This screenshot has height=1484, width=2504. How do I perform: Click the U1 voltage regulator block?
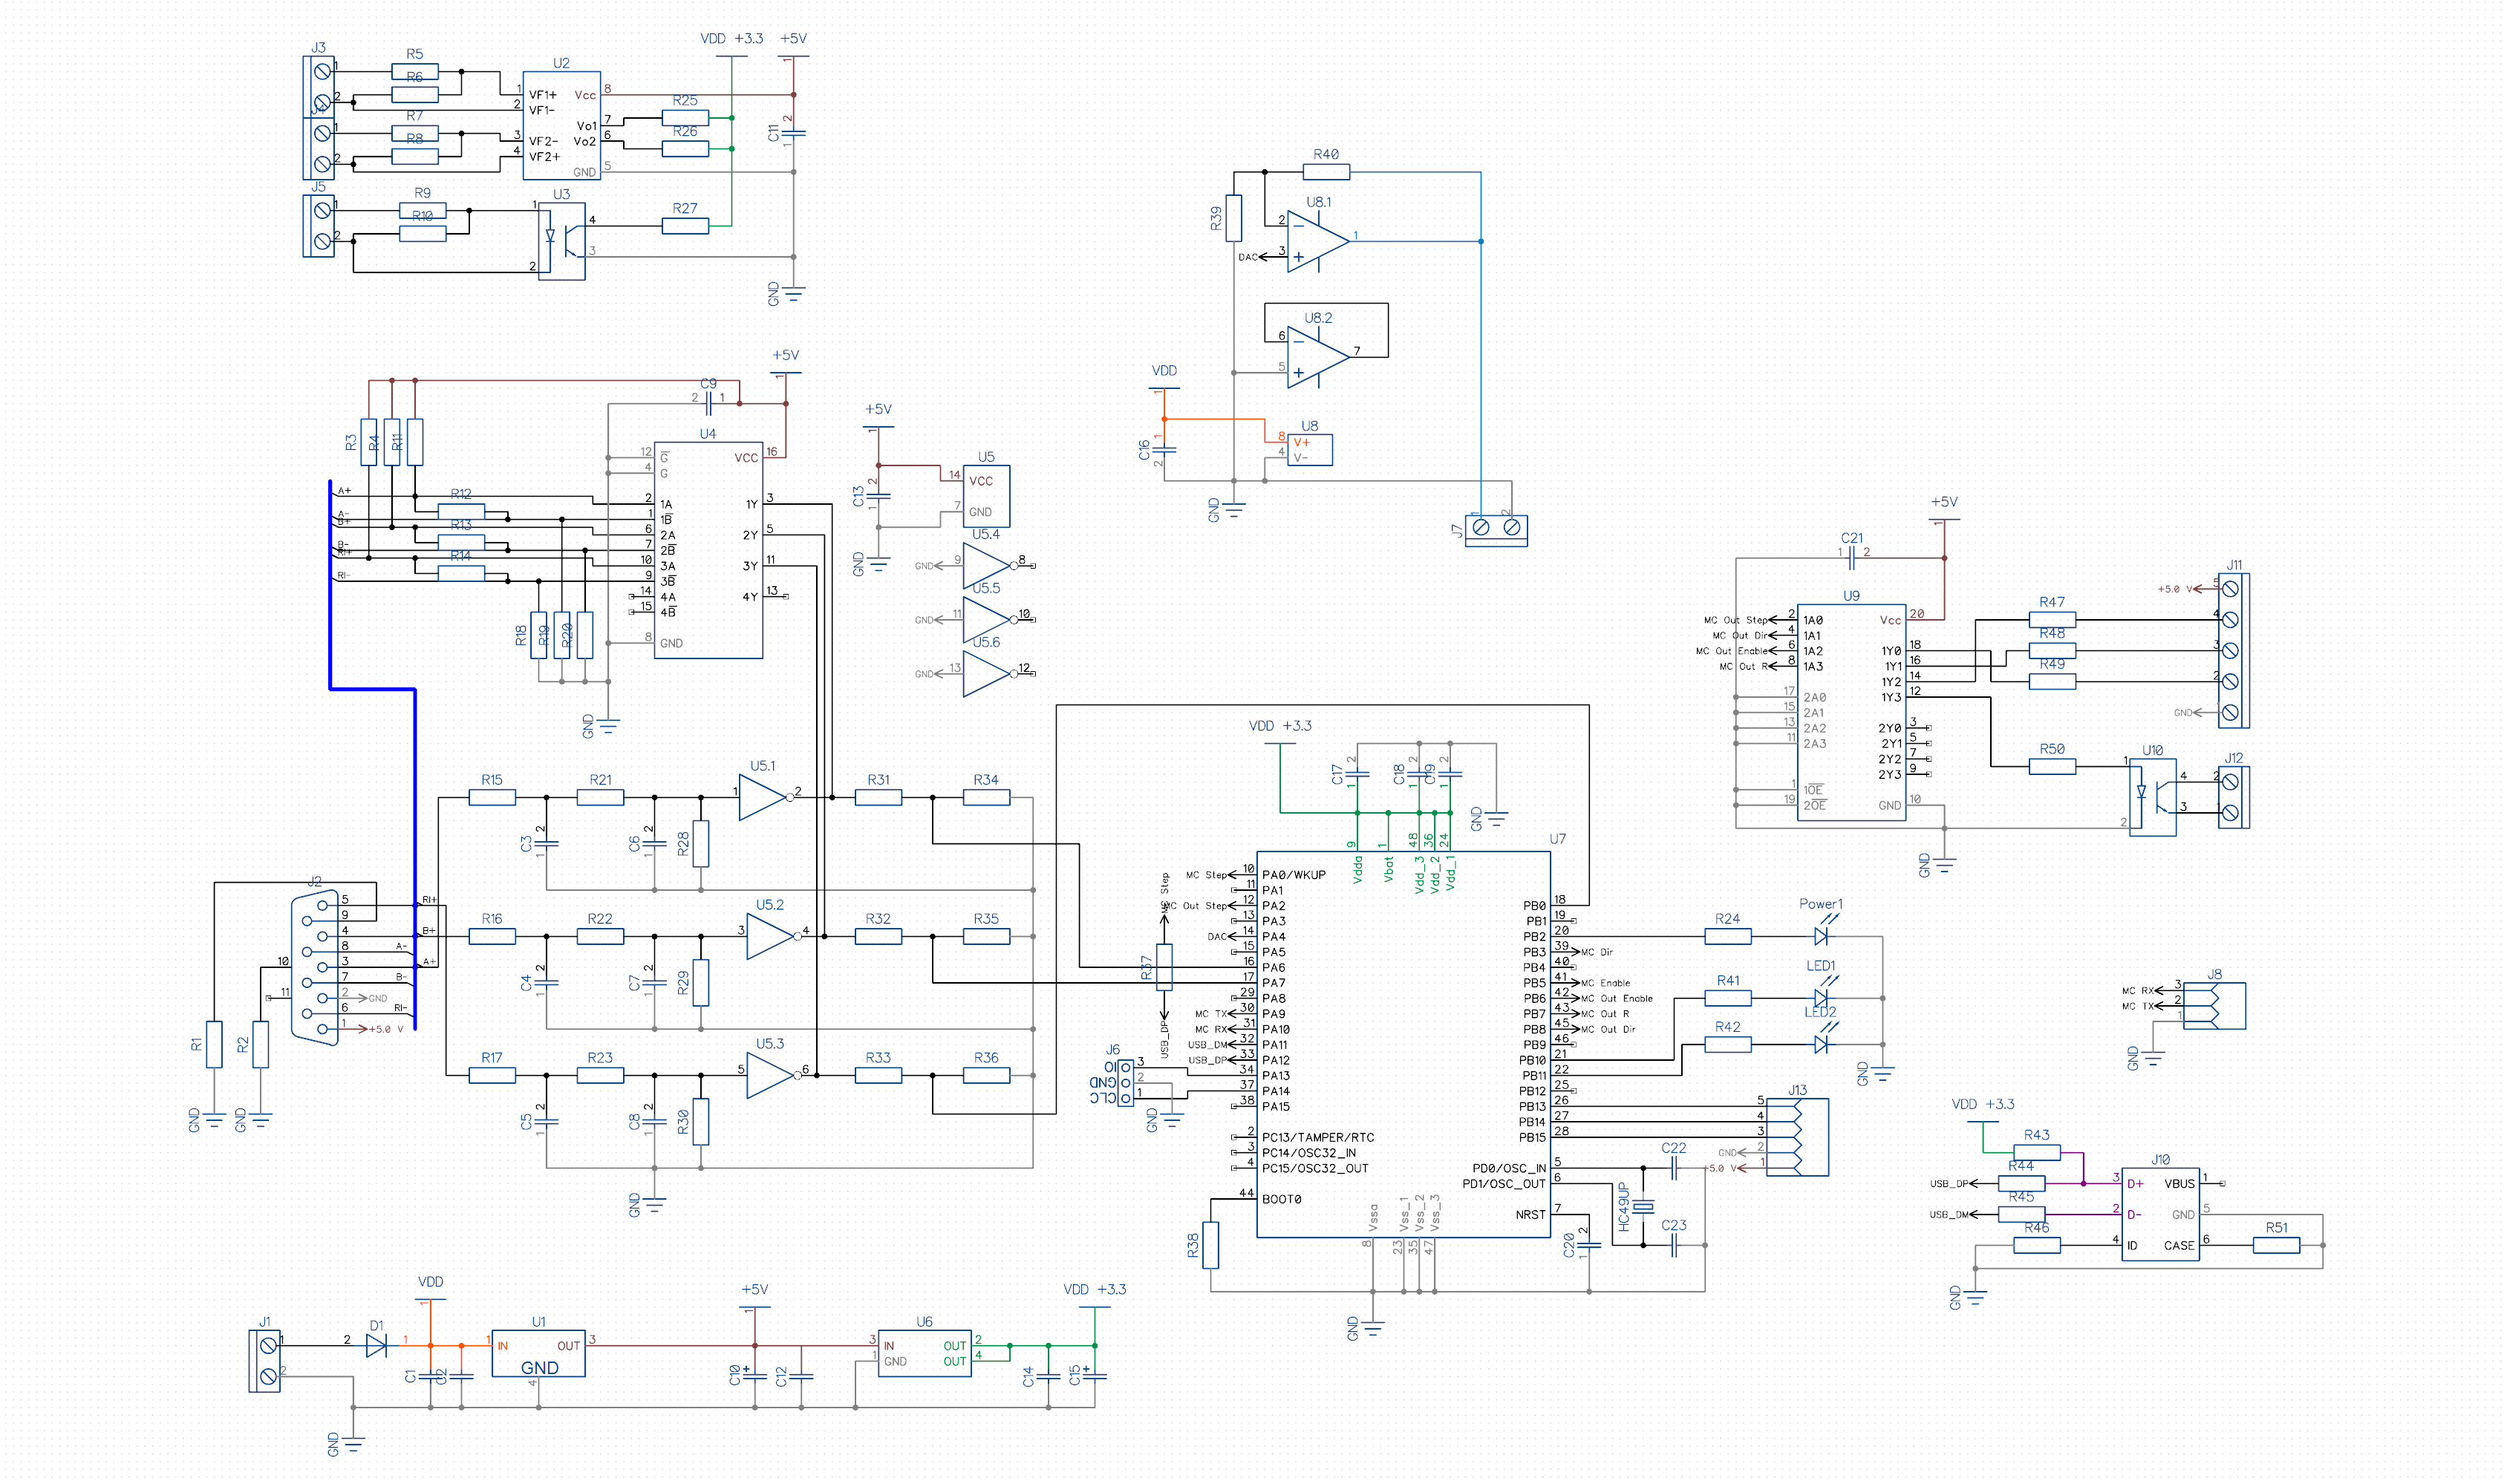[x=538, y=1355]
